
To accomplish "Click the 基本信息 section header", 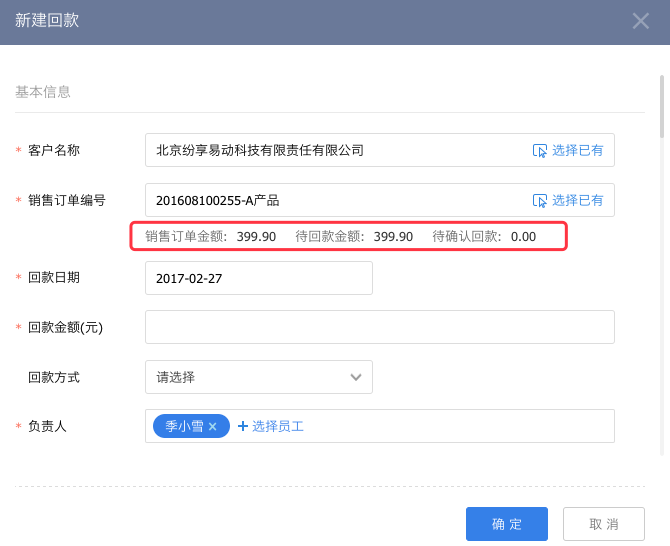I will coord(43,92).
